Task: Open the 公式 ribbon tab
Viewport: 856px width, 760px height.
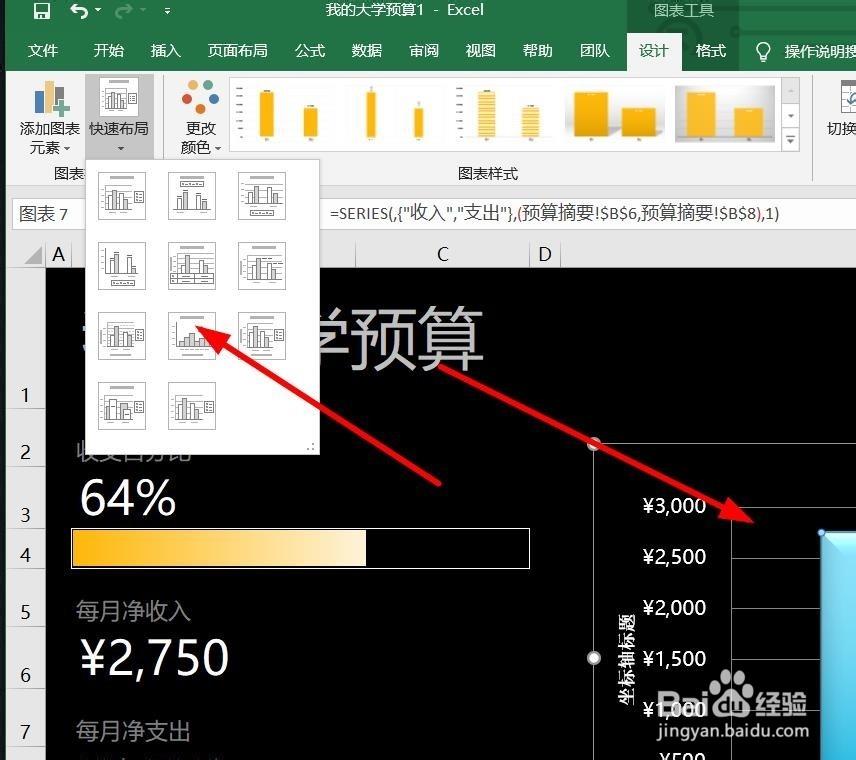Action: (x=310, y=51)
